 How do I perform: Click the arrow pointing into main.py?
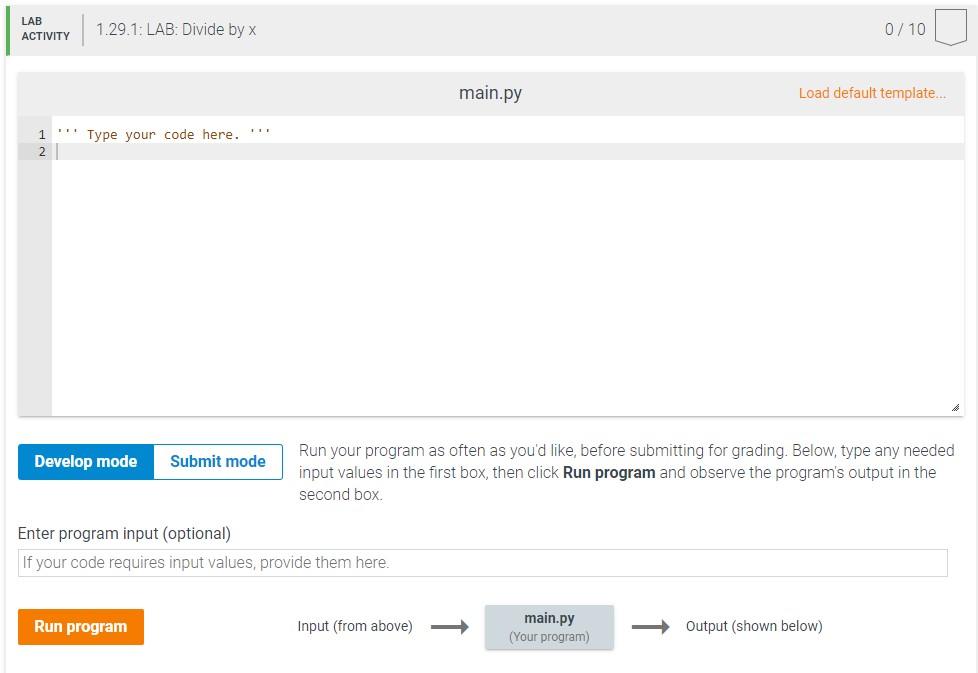pyautogui.click(x=450, y=626)
